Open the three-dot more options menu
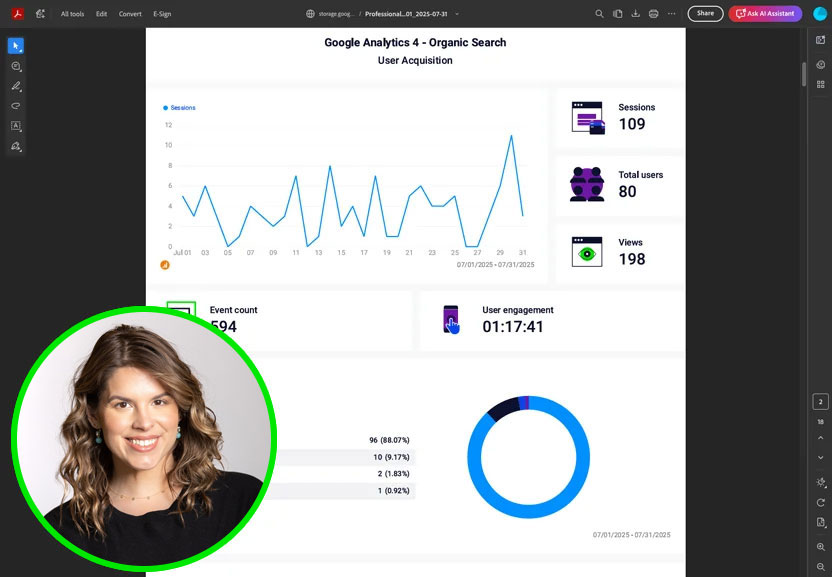 coord(671,14)
